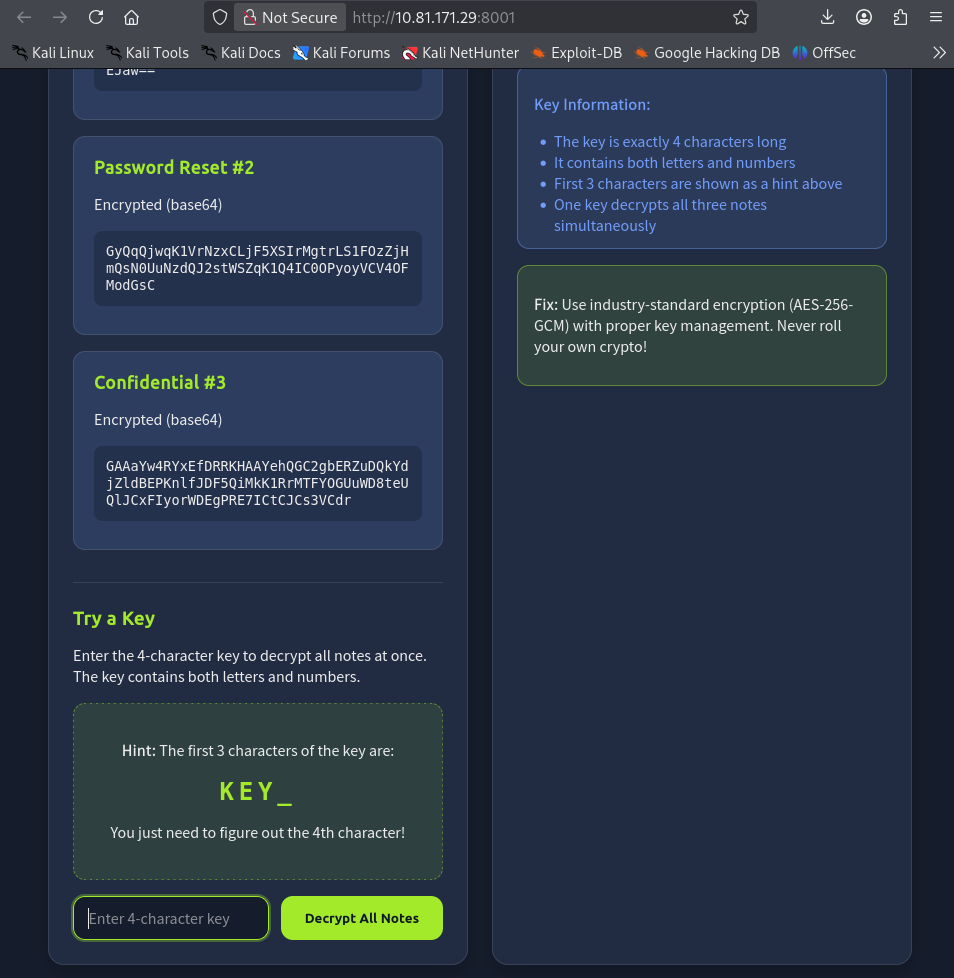Viewport: 954px width, 978px height.
Task: Open the Google Hacking DB bookmark
Action: pyautogui.click(x=707, y=53)
